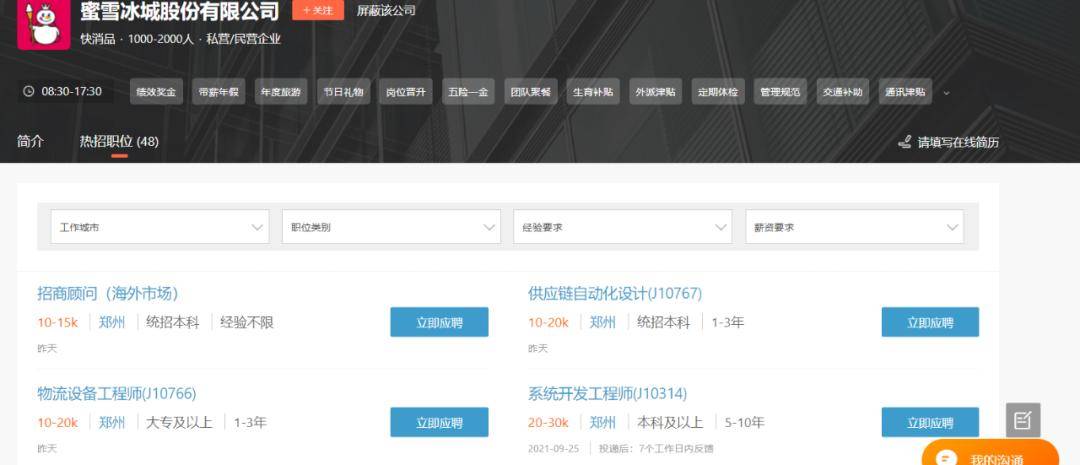
Task: Click the 2021-09-25 posting date
Action: [x=554, y=448]
